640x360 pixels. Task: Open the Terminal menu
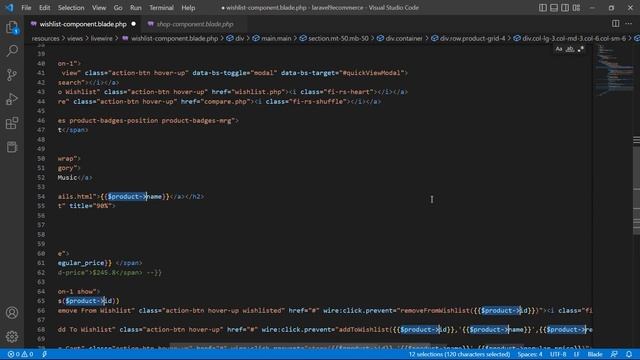(x=161, y=8)
